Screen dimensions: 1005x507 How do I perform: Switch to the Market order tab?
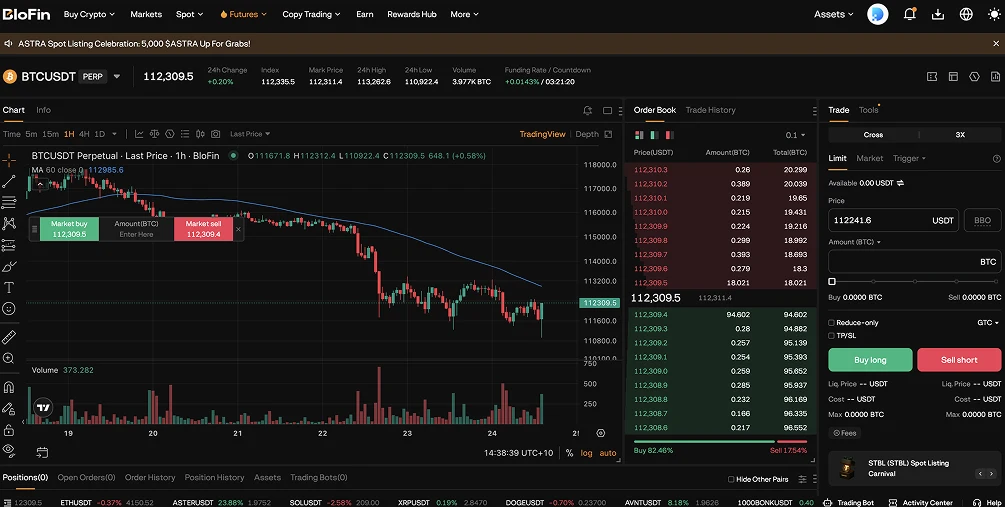(x=869, y=158)
